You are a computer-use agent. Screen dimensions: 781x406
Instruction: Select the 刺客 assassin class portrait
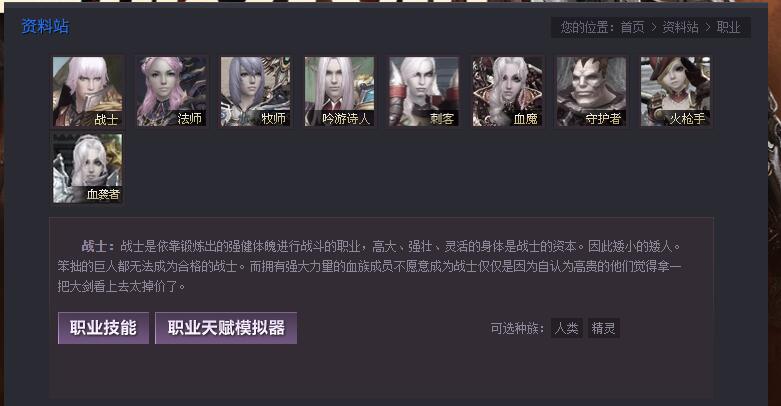[x=423, y=91]
